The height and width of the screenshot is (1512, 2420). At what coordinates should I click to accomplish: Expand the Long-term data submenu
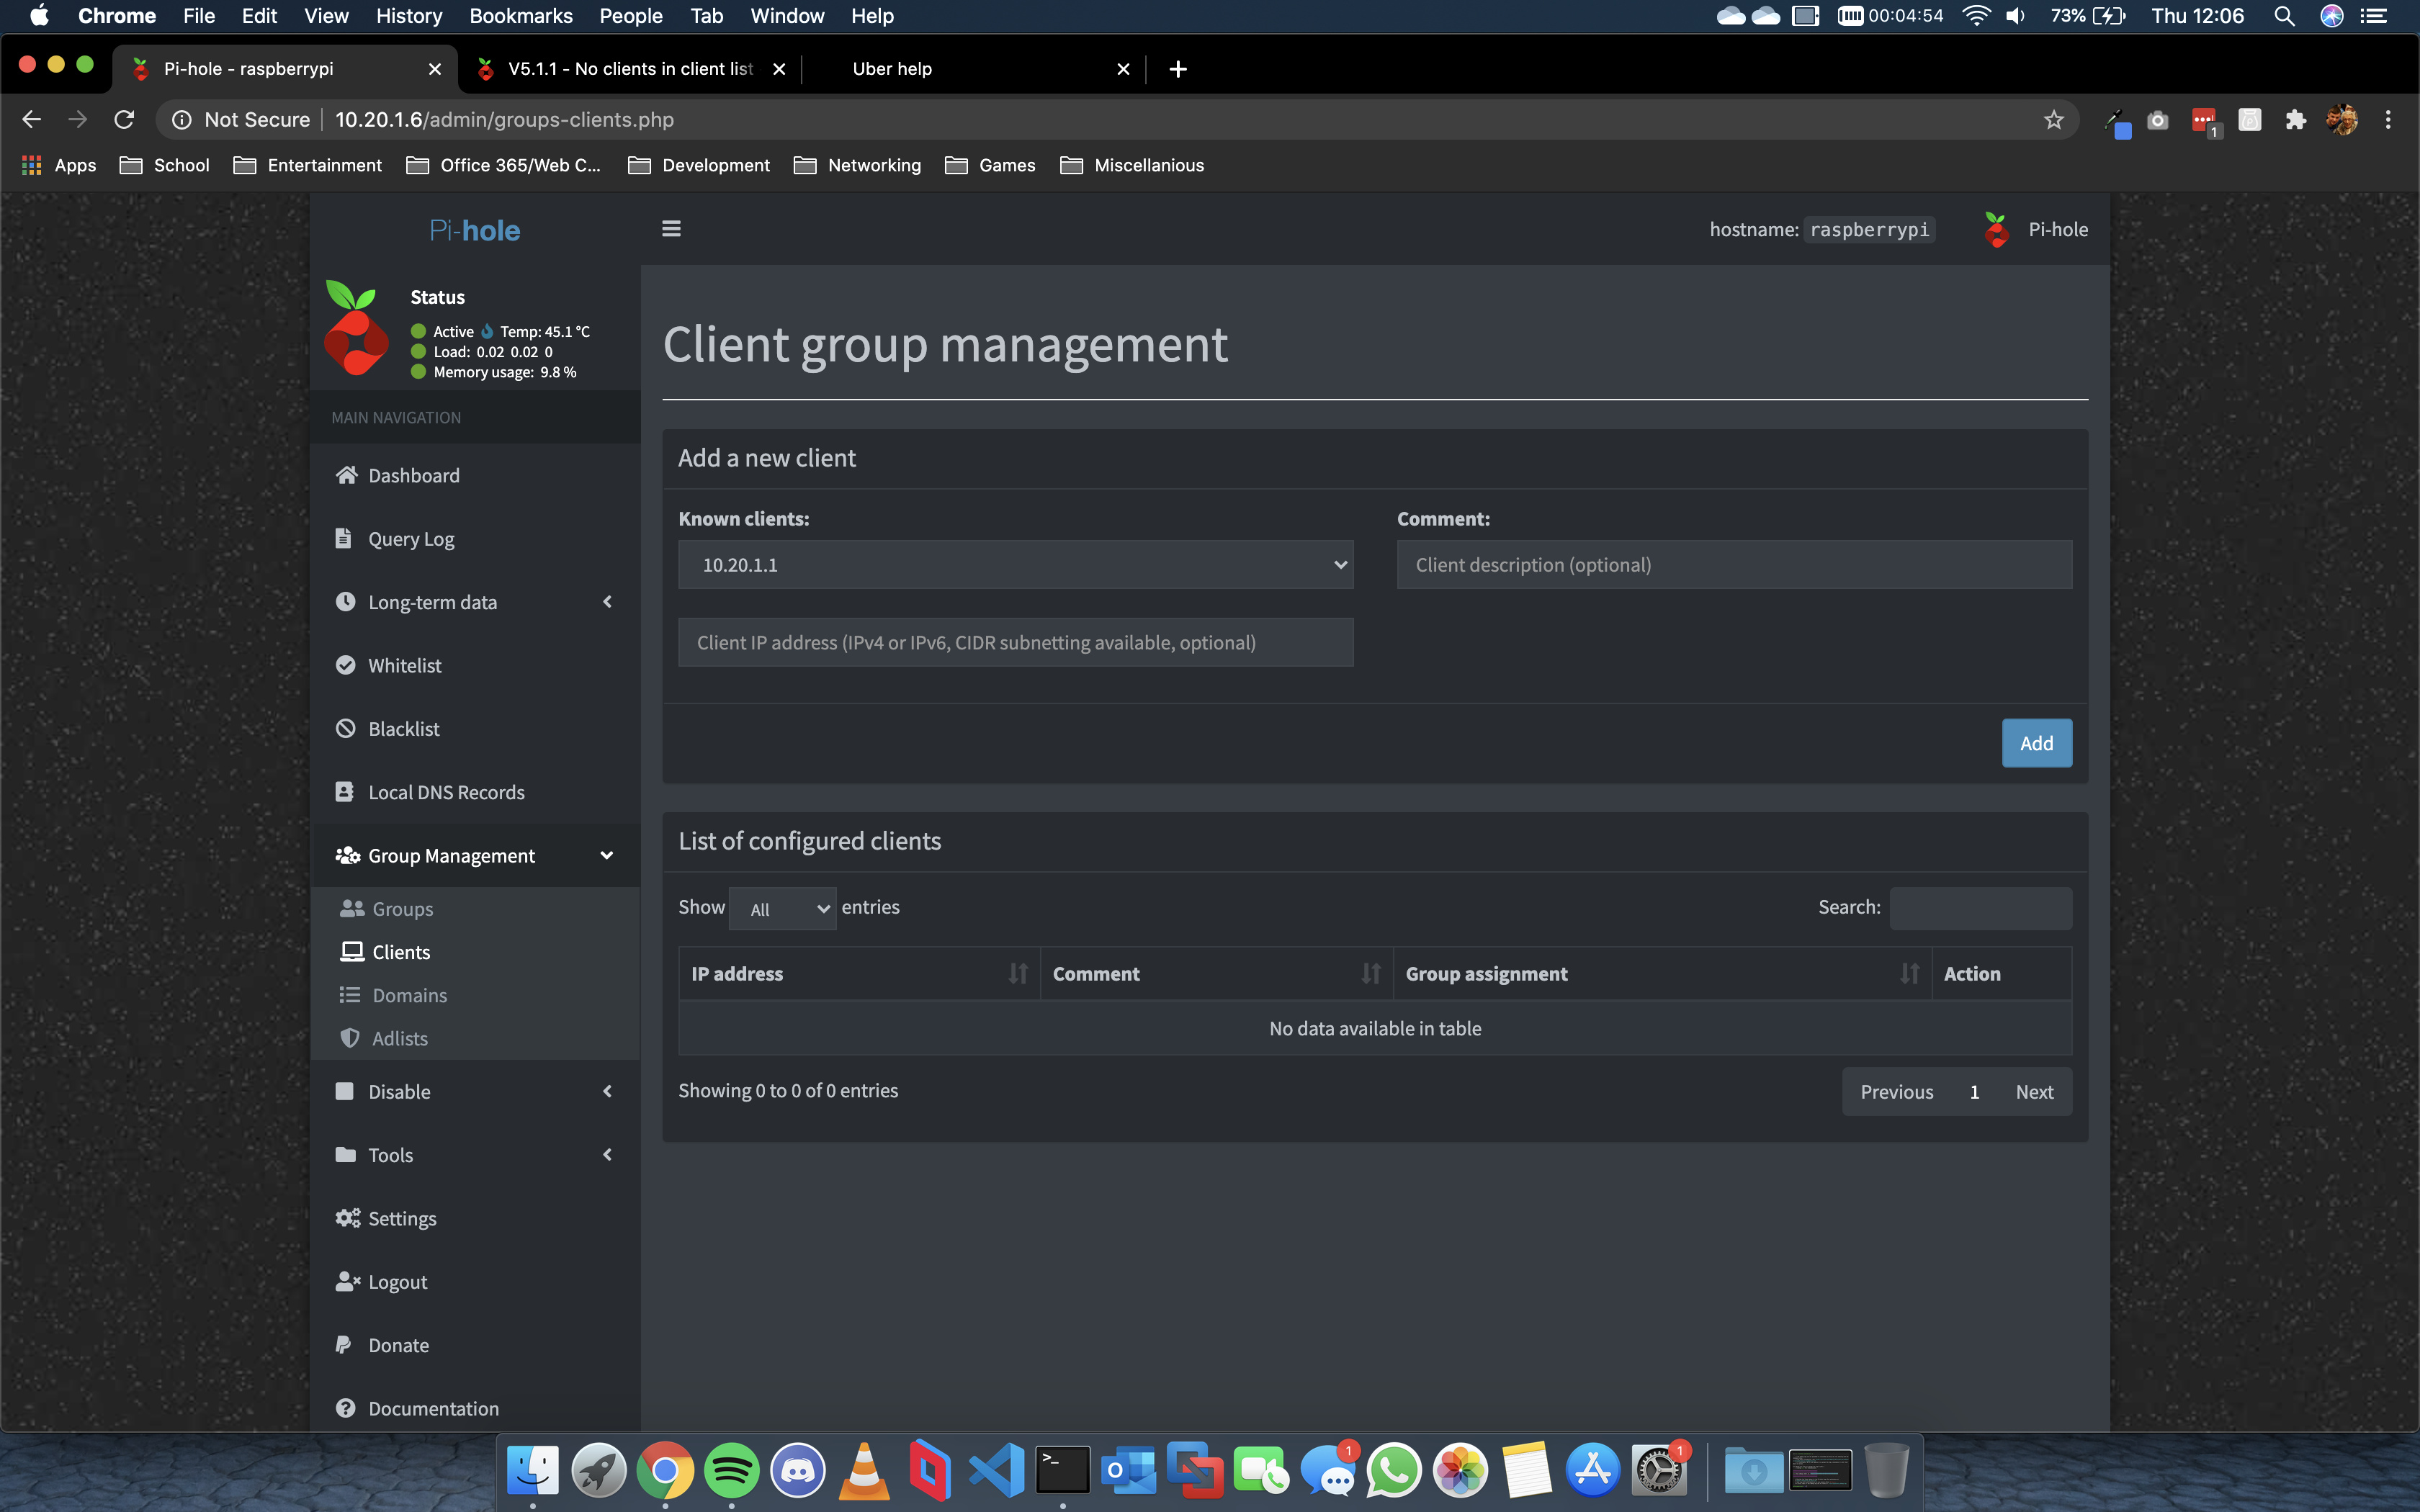[x=606, y=602]
